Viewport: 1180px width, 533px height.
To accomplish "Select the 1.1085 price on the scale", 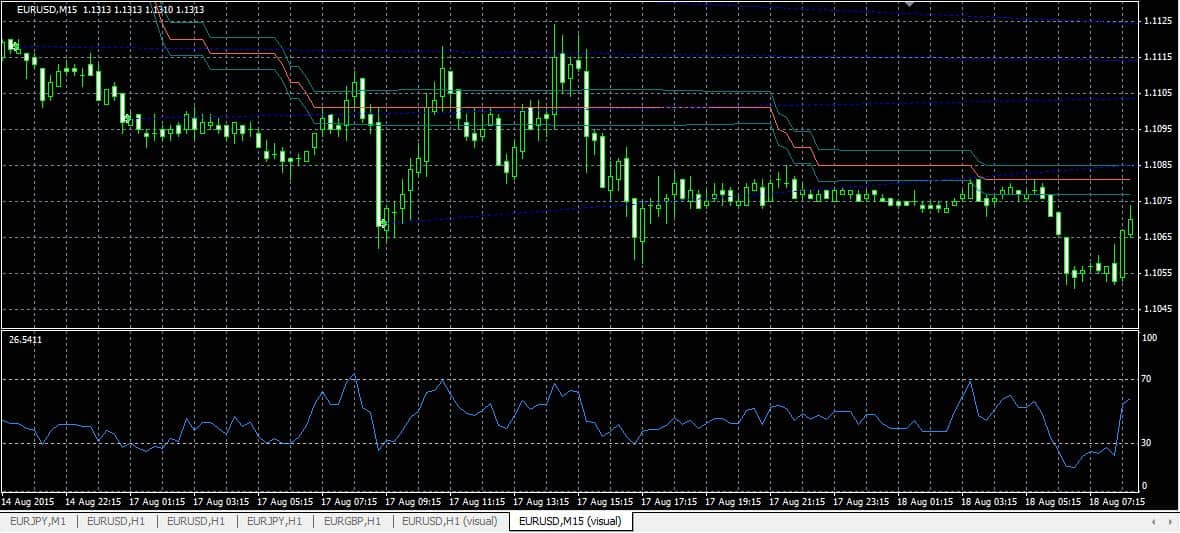I will point(1158,165).
